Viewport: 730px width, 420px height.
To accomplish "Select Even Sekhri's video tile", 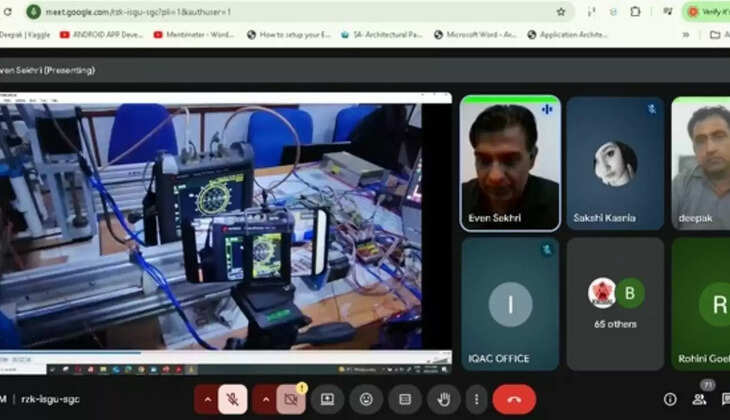I will pyautogui.click(x=510, y=163).
